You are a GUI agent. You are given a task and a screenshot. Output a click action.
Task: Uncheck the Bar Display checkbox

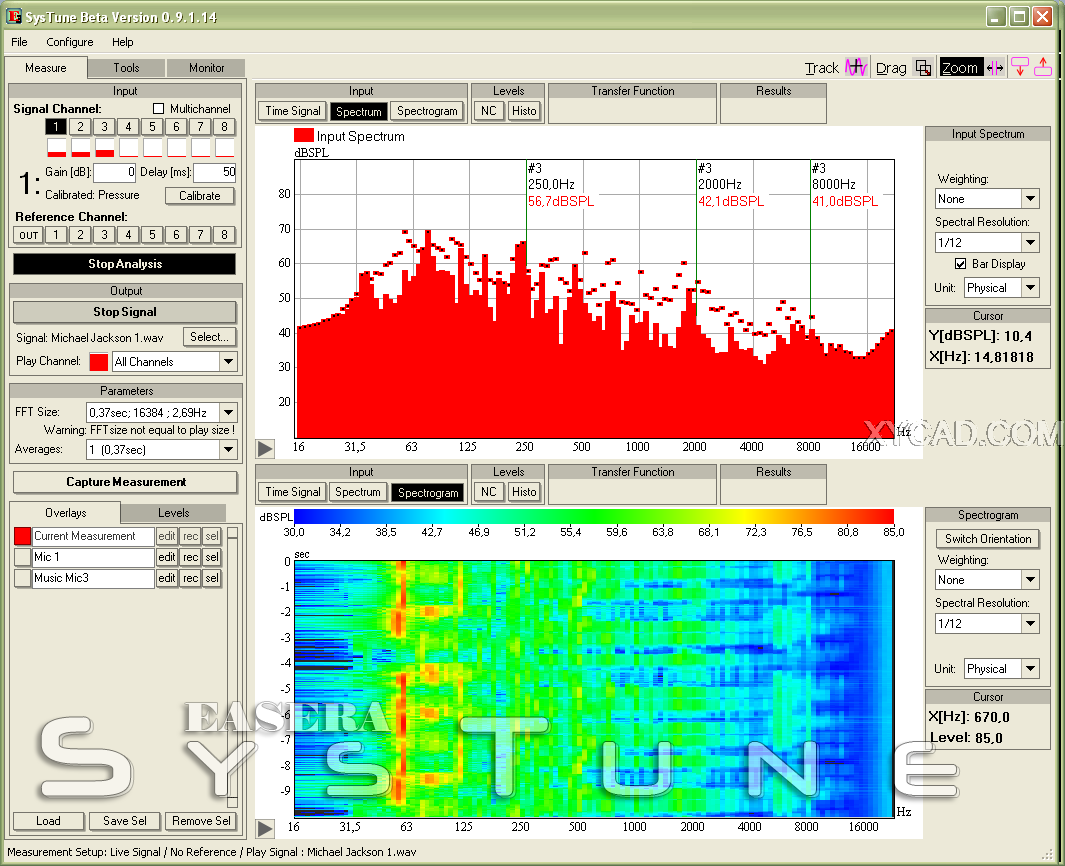coord(960,264)
